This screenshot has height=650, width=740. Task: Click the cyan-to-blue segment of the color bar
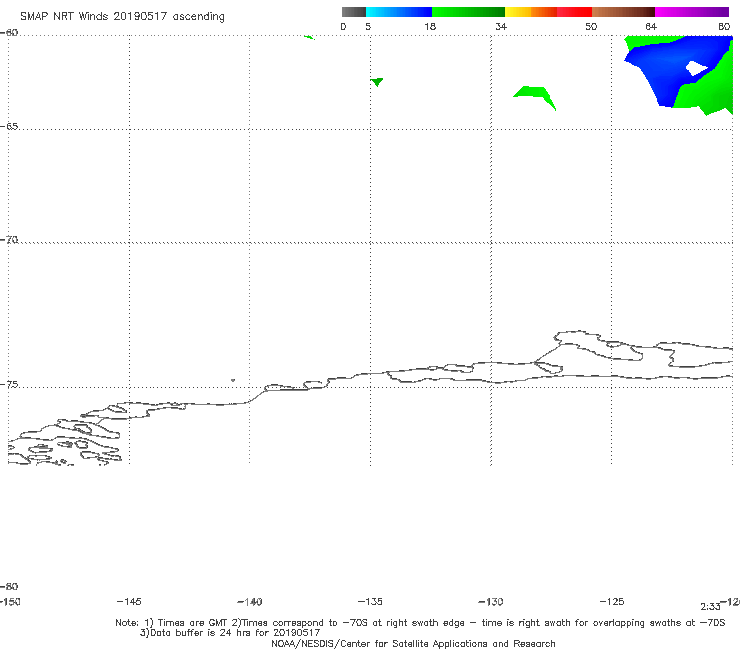click(399, 12)
